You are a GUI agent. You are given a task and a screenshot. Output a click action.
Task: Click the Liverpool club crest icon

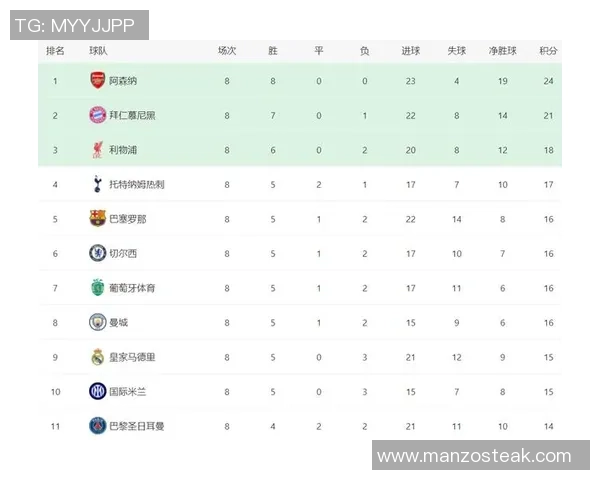(x=97, y=150)
